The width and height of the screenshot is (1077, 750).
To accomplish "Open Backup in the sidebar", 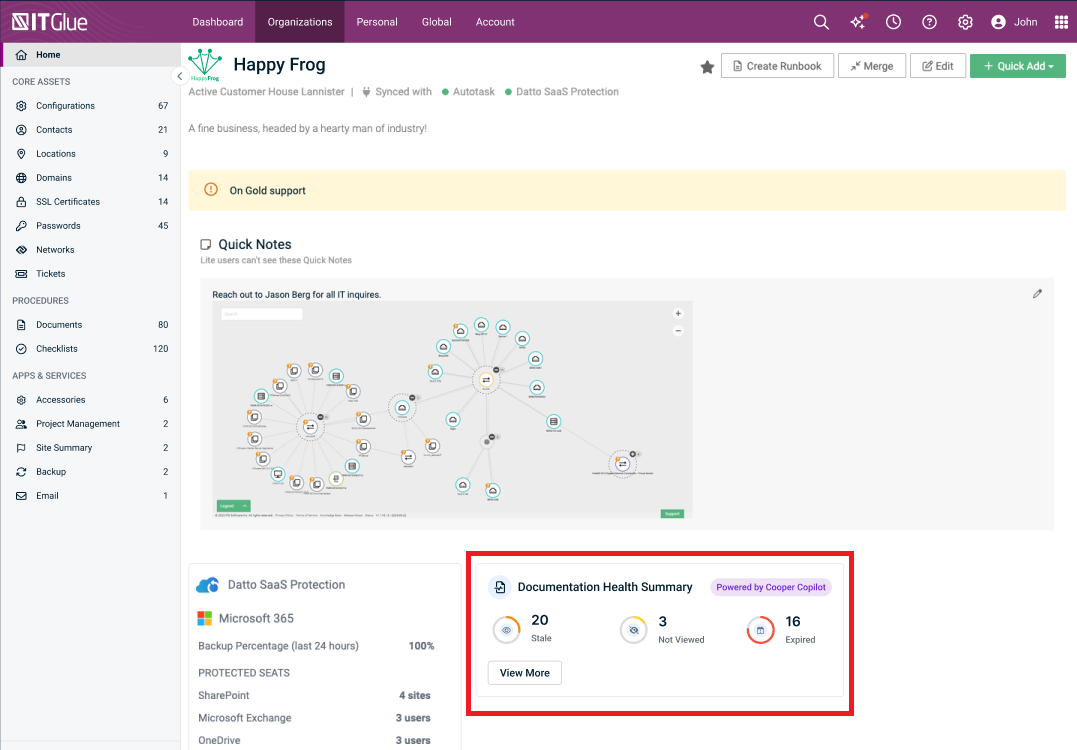I will point(91,472).
